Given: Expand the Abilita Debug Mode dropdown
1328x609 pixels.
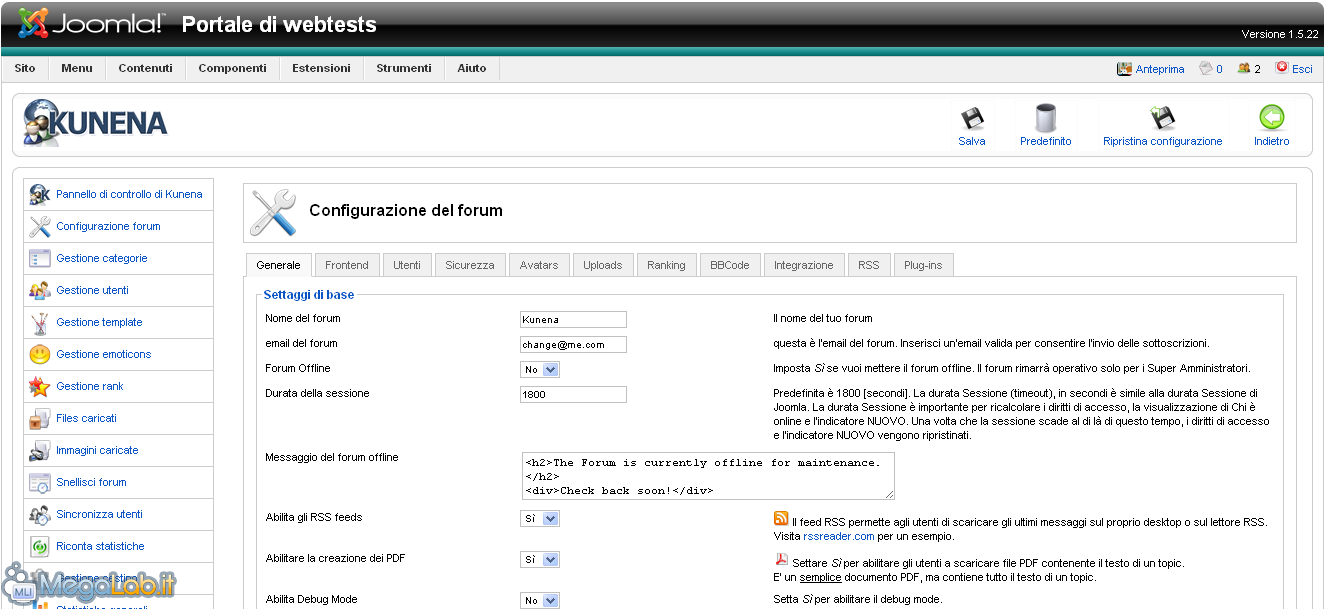Looking at the screenshot, I should tap(540, 601).
